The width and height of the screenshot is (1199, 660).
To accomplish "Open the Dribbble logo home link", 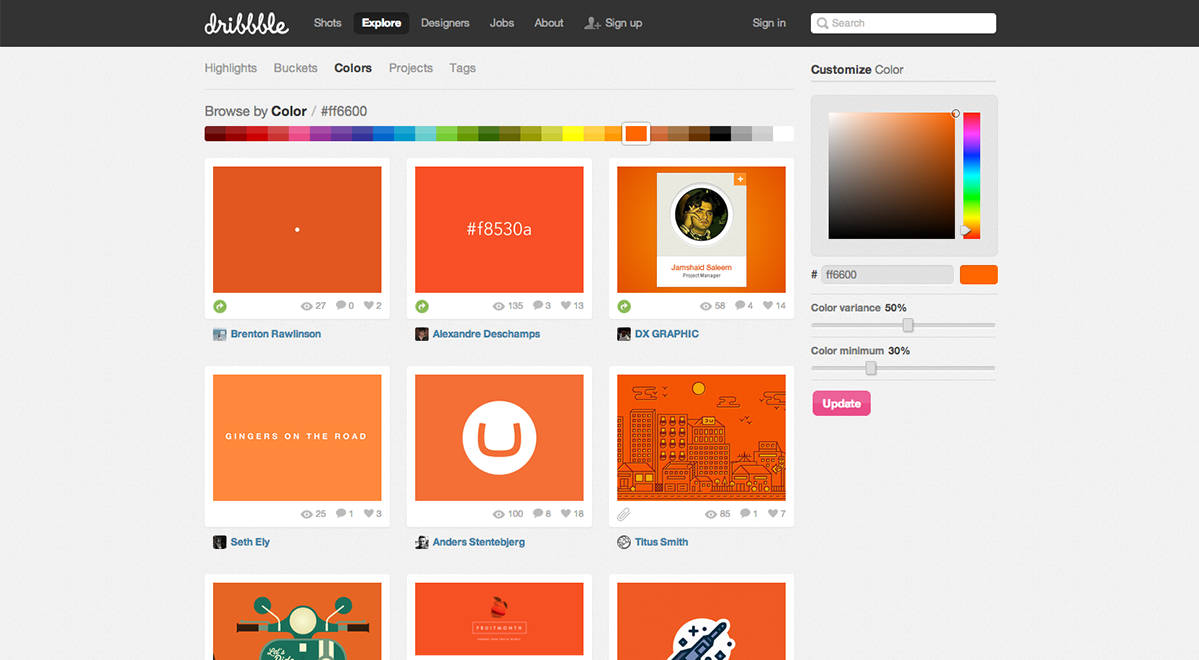I will pyautogui.click(x=246, y=23).
